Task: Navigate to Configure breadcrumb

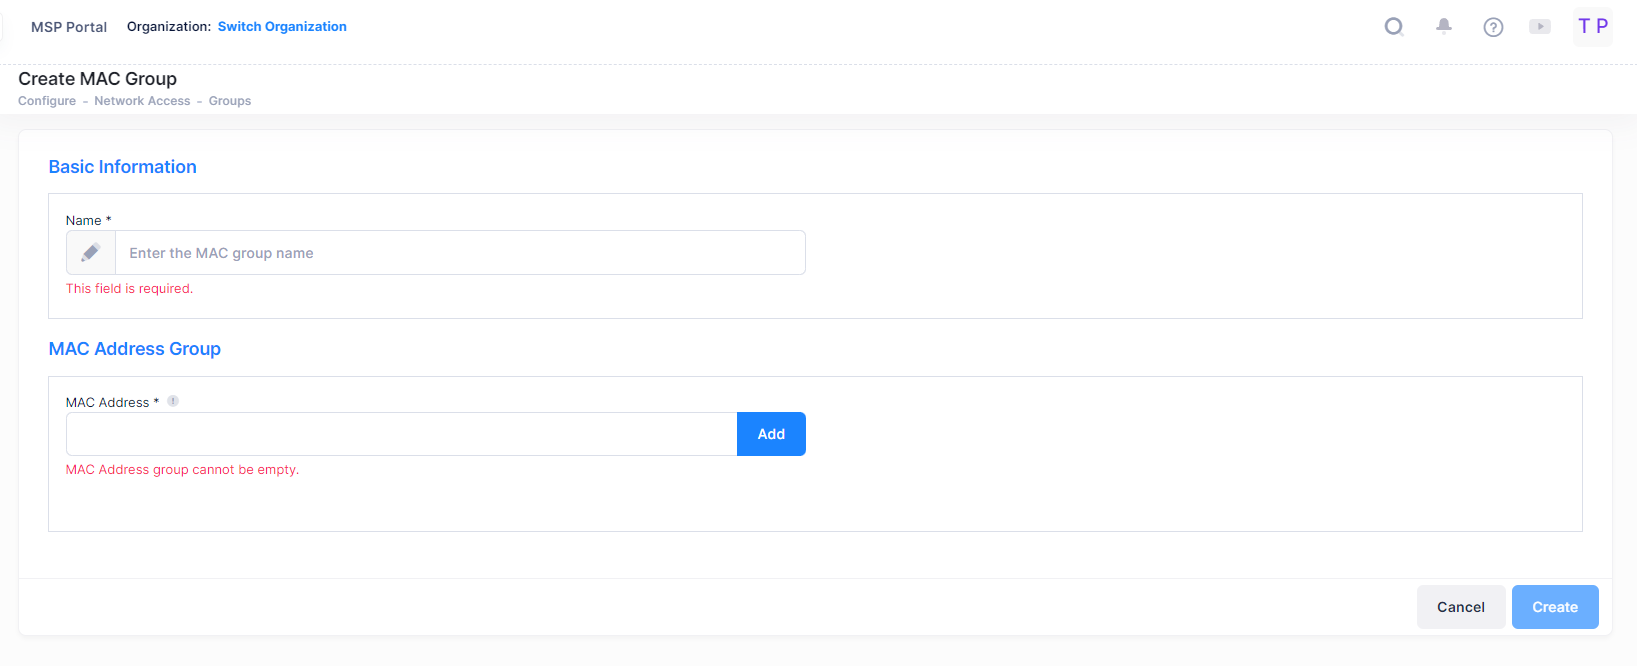Action: [47, 101]
